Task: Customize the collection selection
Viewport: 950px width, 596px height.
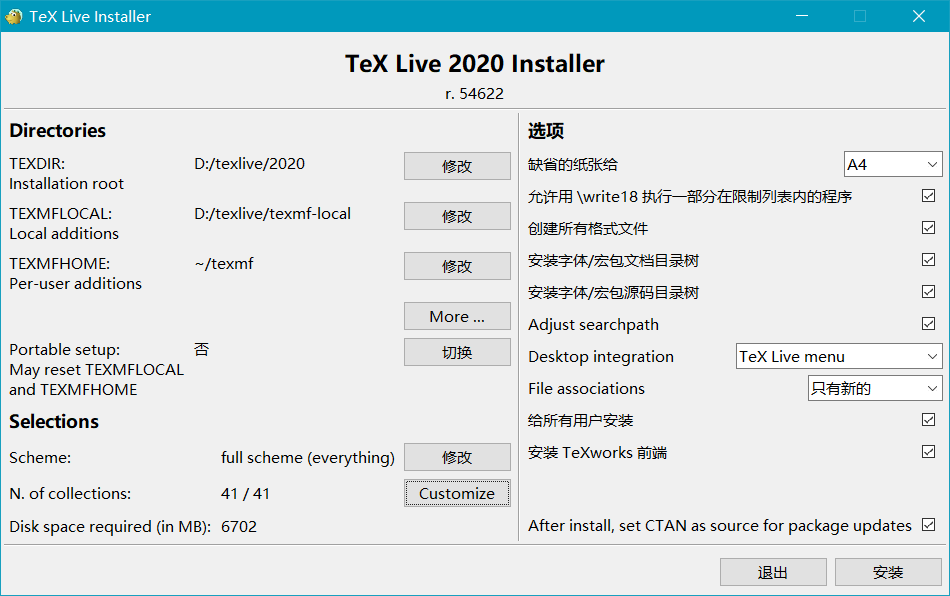Action: pos(457,493)
